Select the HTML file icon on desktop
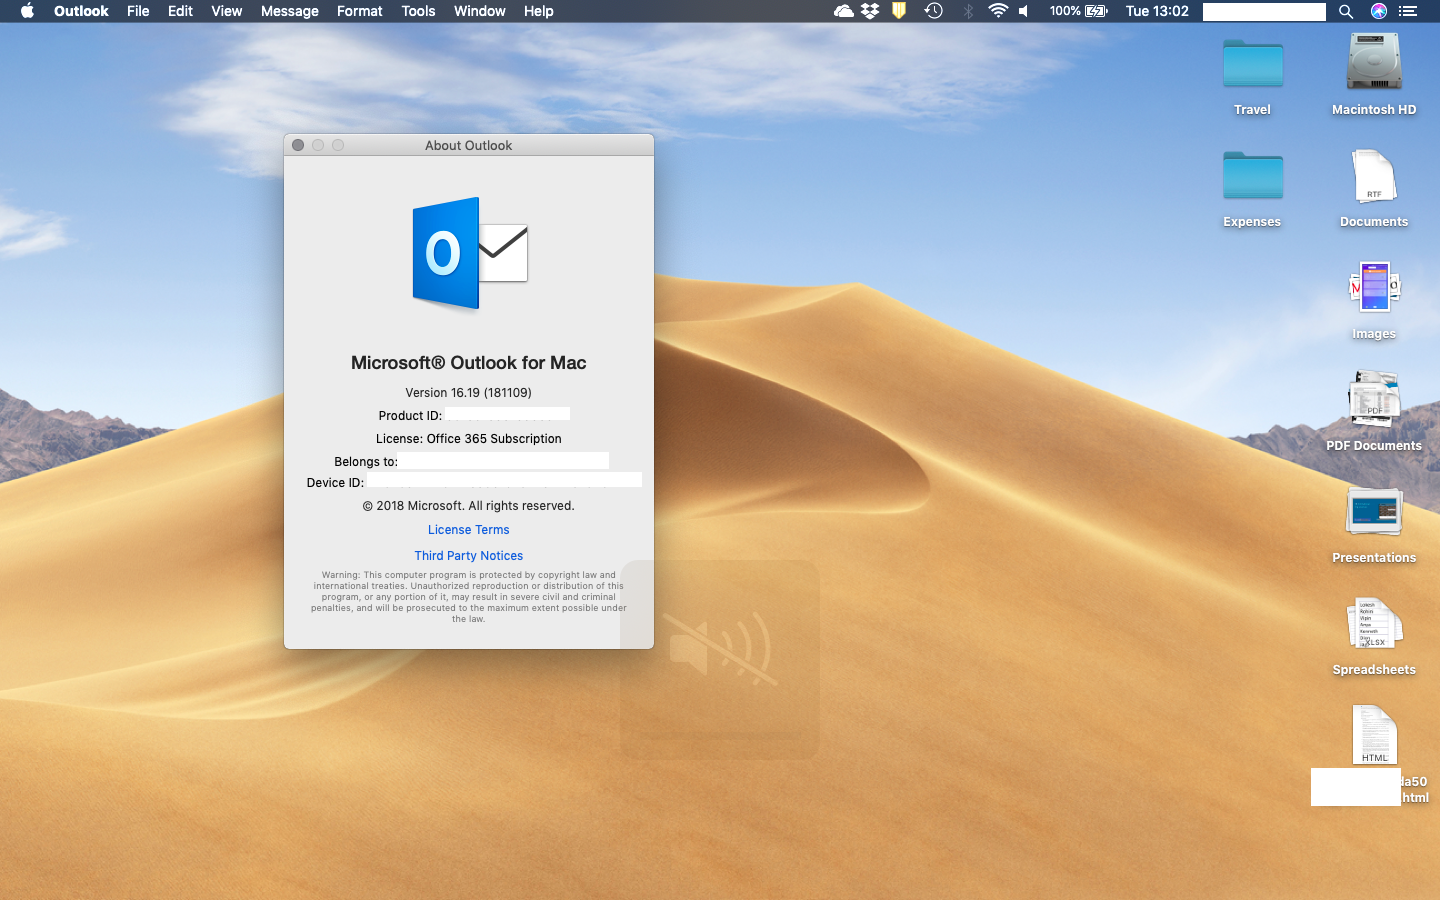This screenshot has height=900, width=1440. [x=1374, y=735]
